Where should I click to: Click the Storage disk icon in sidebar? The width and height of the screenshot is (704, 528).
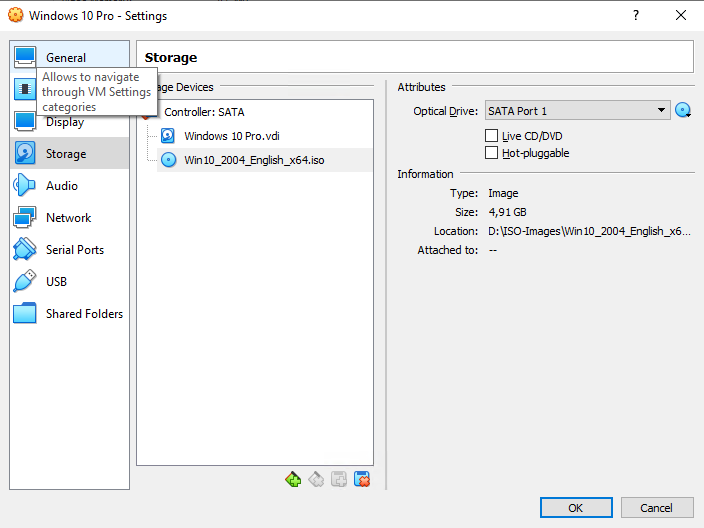click(x=25, y=153)
